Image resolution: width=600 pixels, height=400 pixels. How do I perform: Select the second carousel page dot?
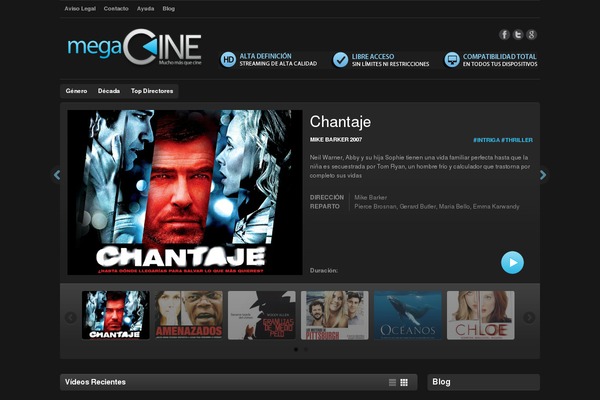coord(306,349)
